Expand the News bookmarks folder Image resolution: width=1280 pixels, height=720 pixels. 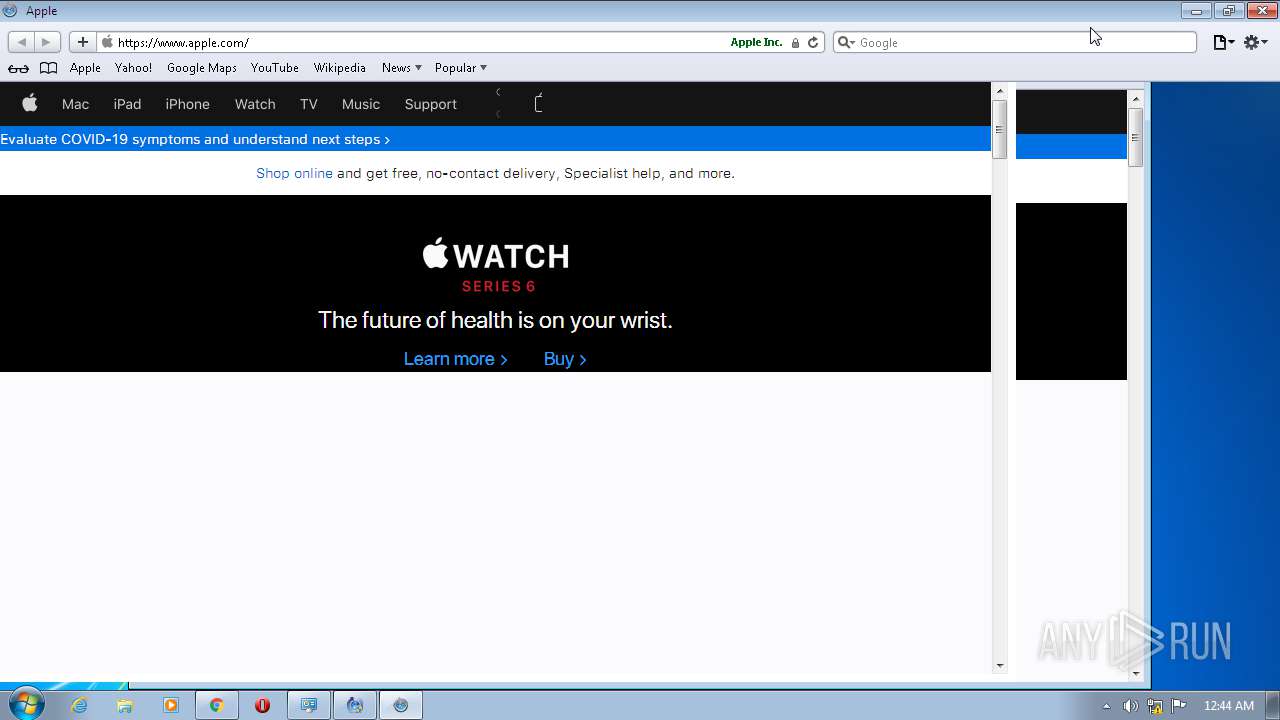(x=401, y=68)
